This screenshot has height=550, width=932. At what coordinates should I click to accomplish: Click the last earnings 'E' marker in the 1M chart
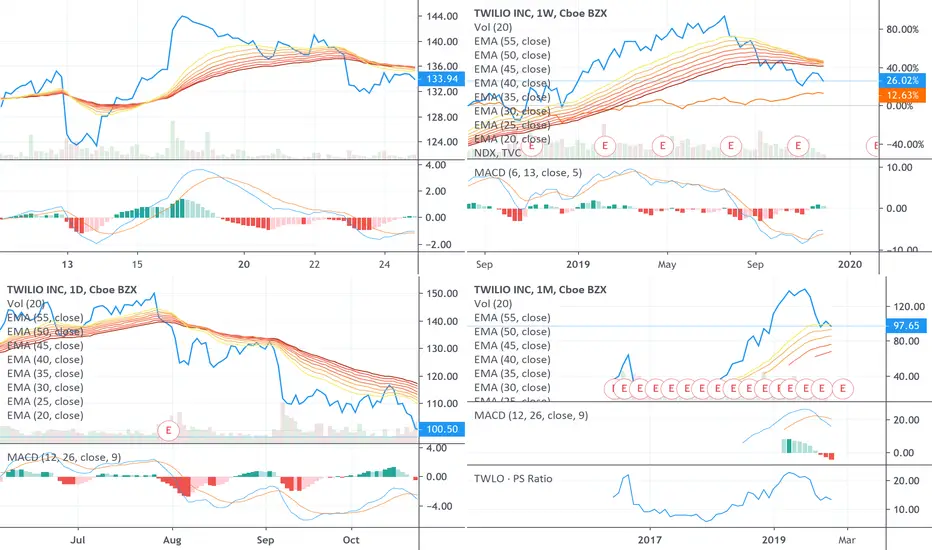843,389
